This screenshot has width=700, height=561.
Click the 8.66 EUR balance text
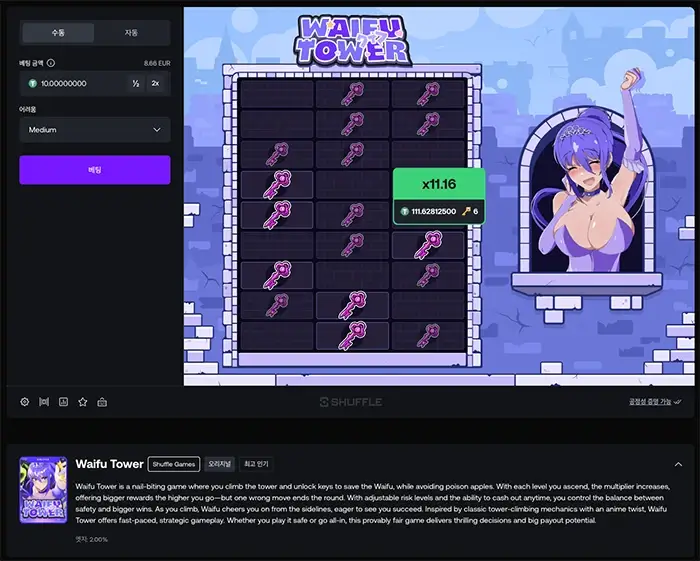tap(157, 63)
